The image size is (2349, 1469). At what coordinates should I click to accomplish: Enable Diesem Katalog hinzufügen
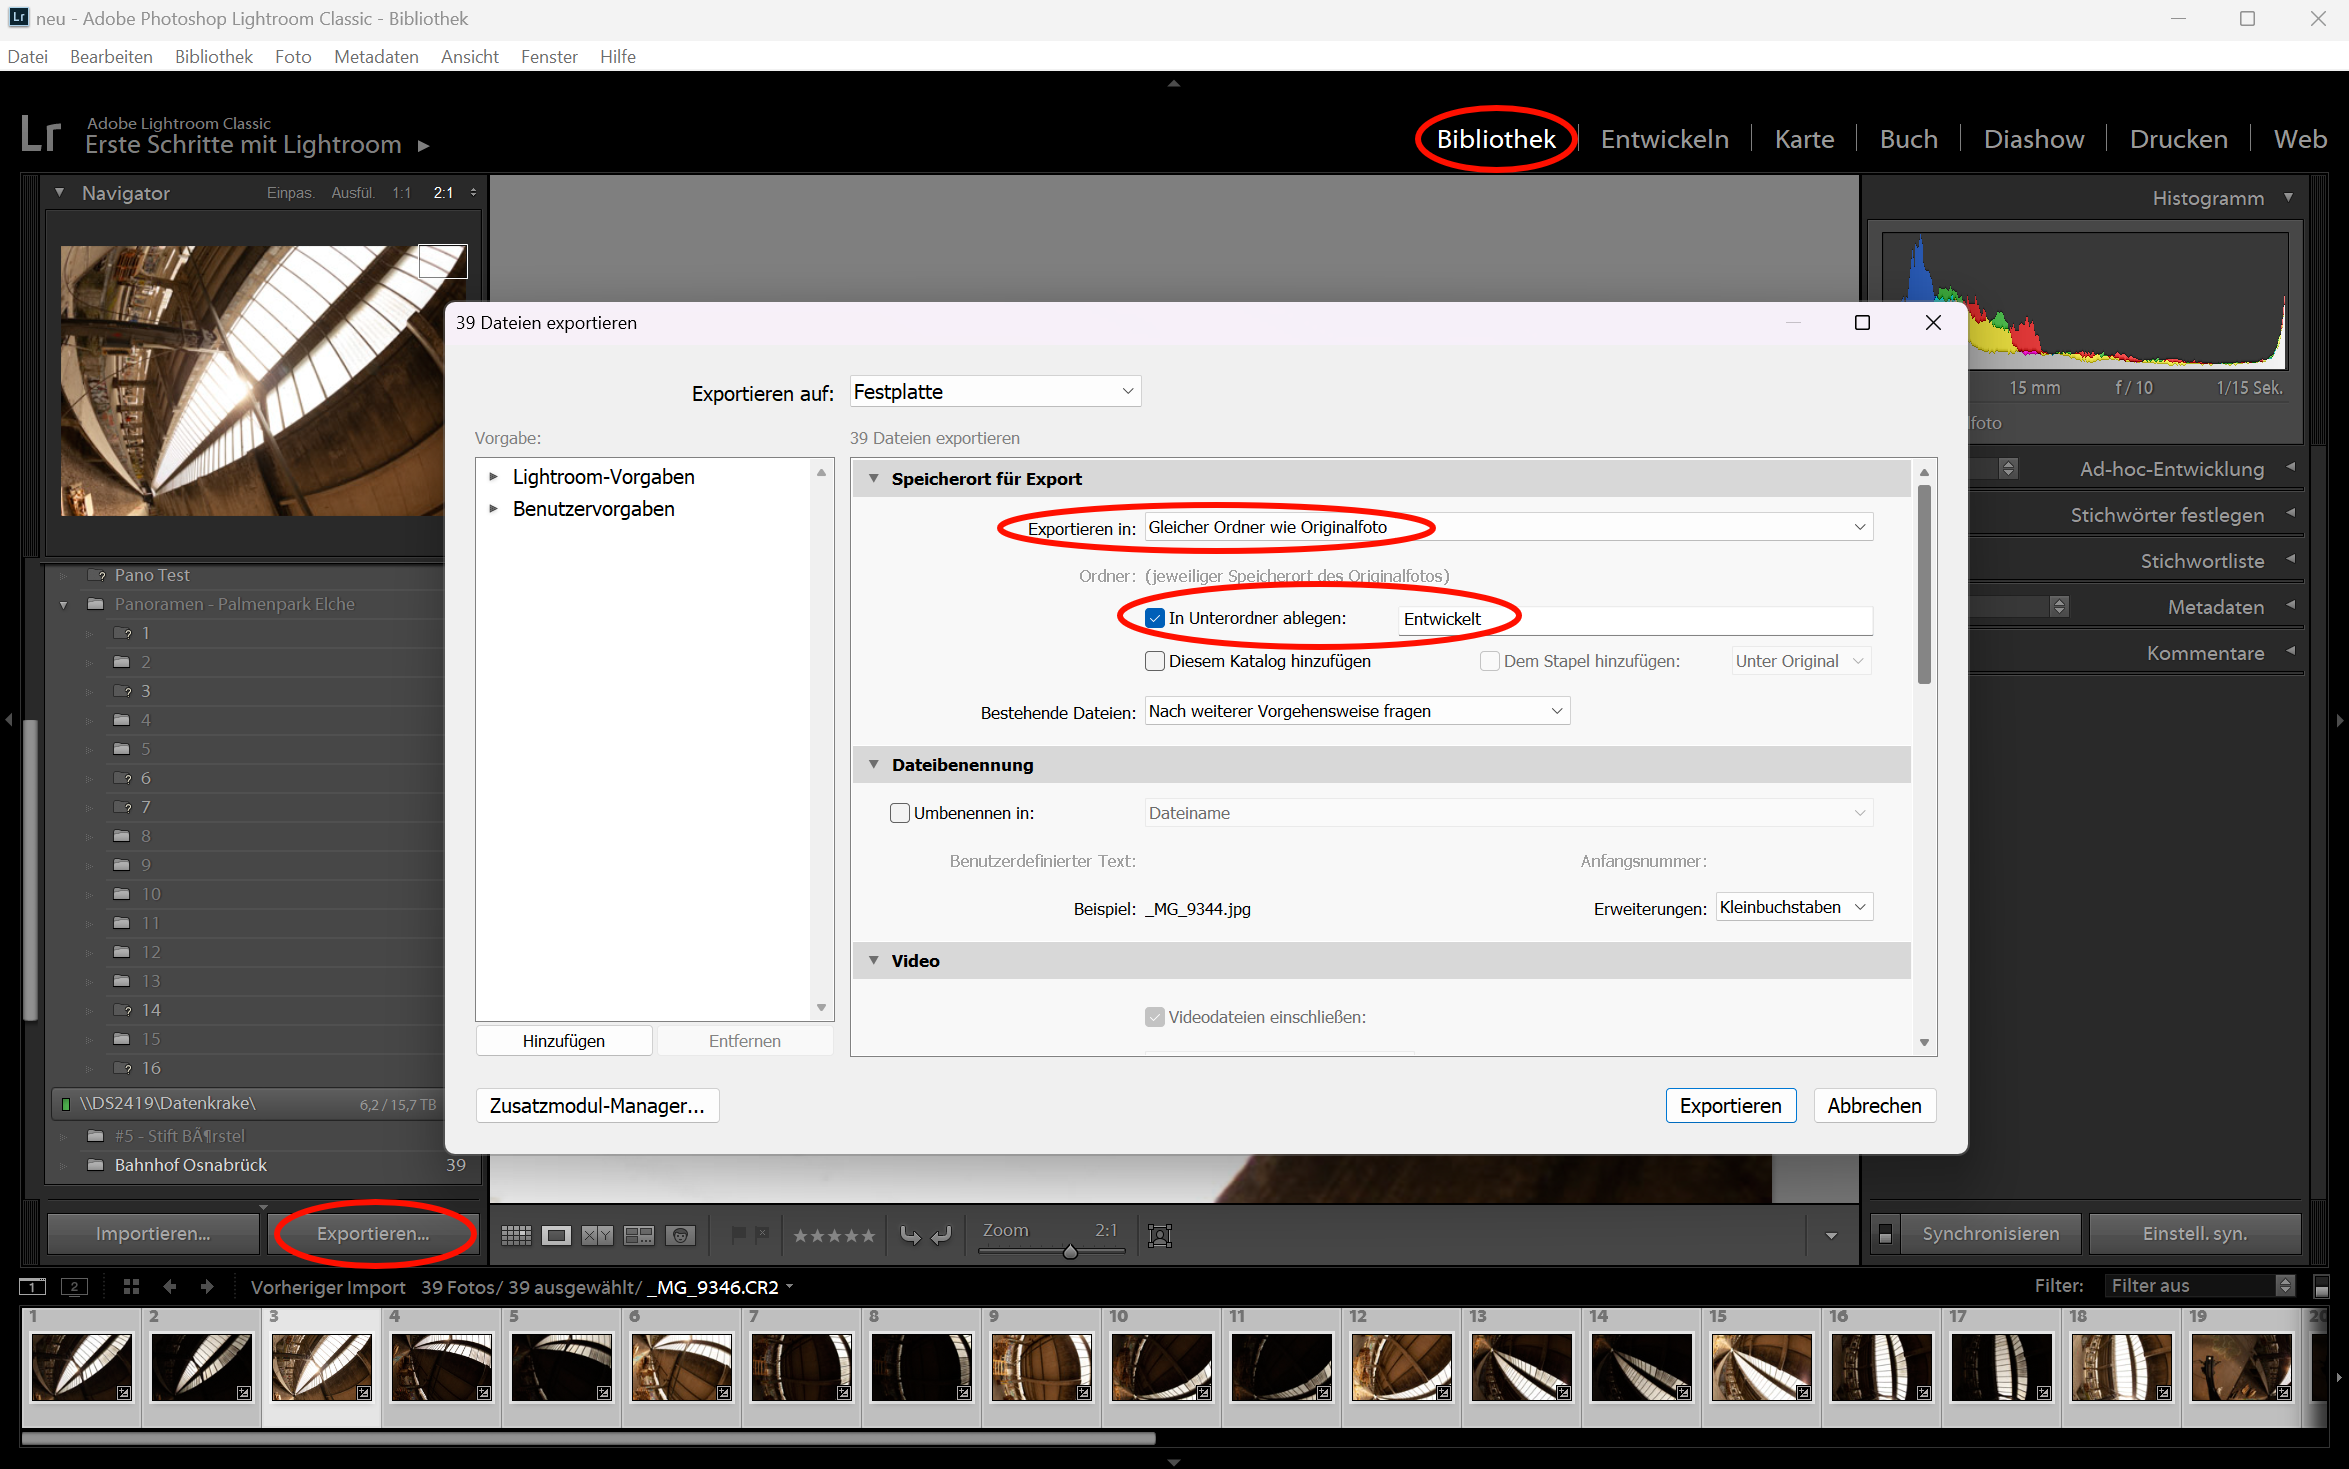[1155, 661]
